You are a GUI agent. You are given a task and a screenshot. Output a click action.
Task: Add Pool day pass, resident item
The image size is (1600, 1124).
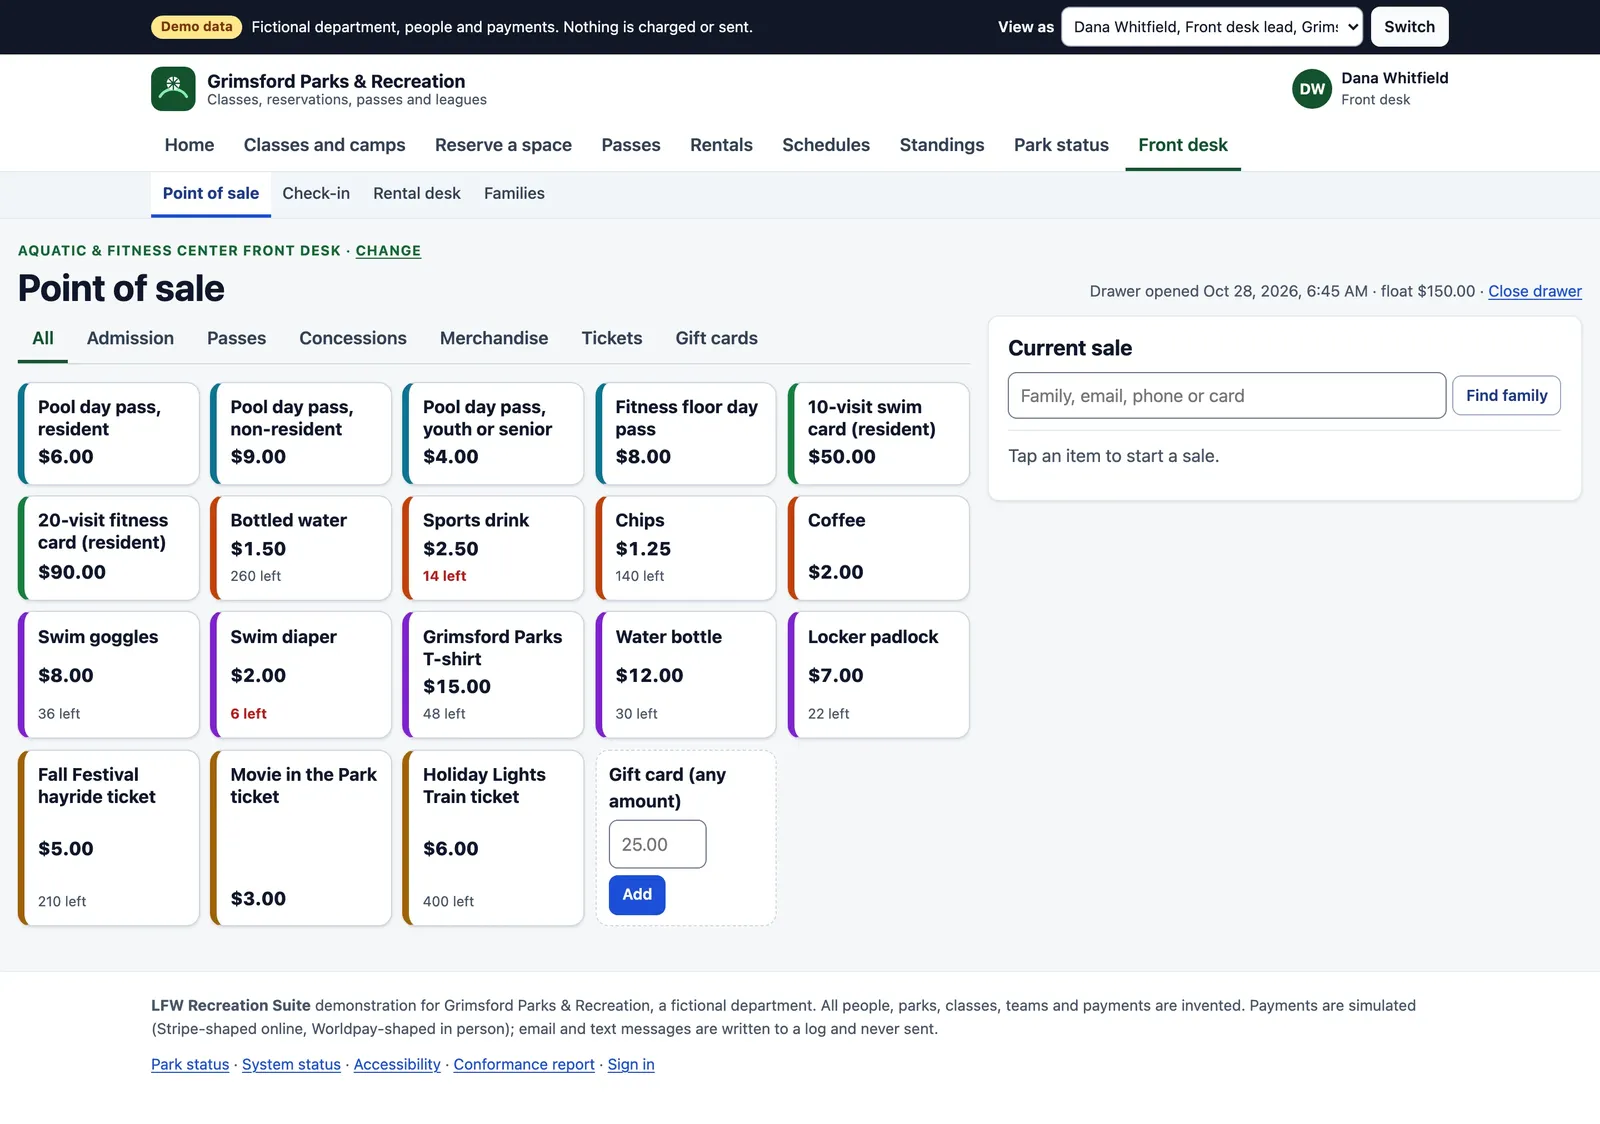(109, 433)
